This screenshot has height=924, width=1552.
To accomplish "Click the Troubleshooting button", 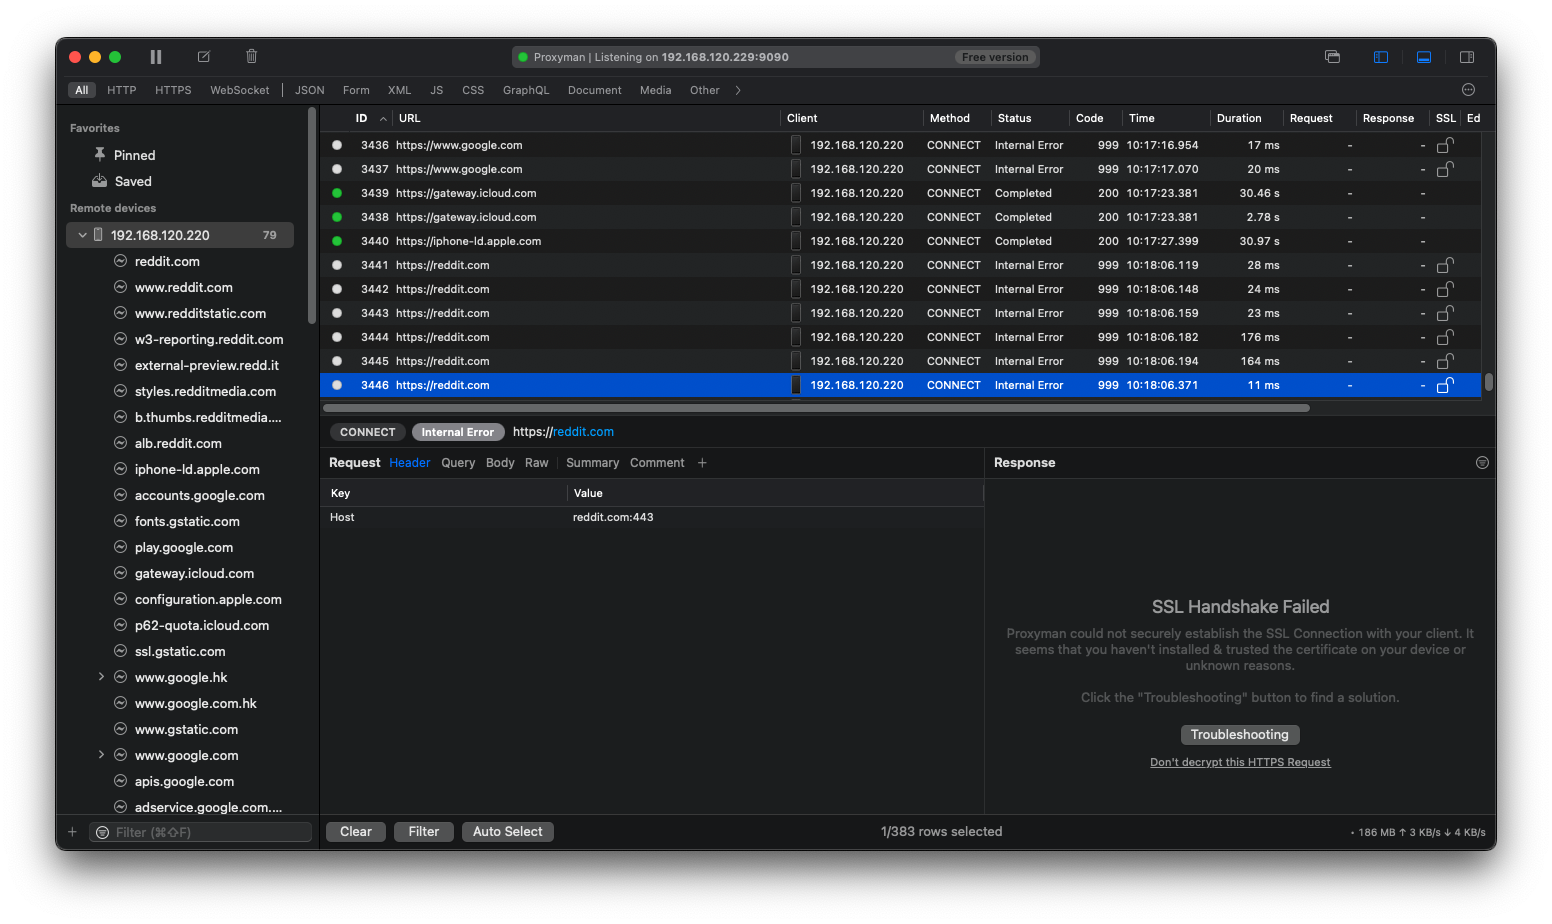I will 1240,734.
